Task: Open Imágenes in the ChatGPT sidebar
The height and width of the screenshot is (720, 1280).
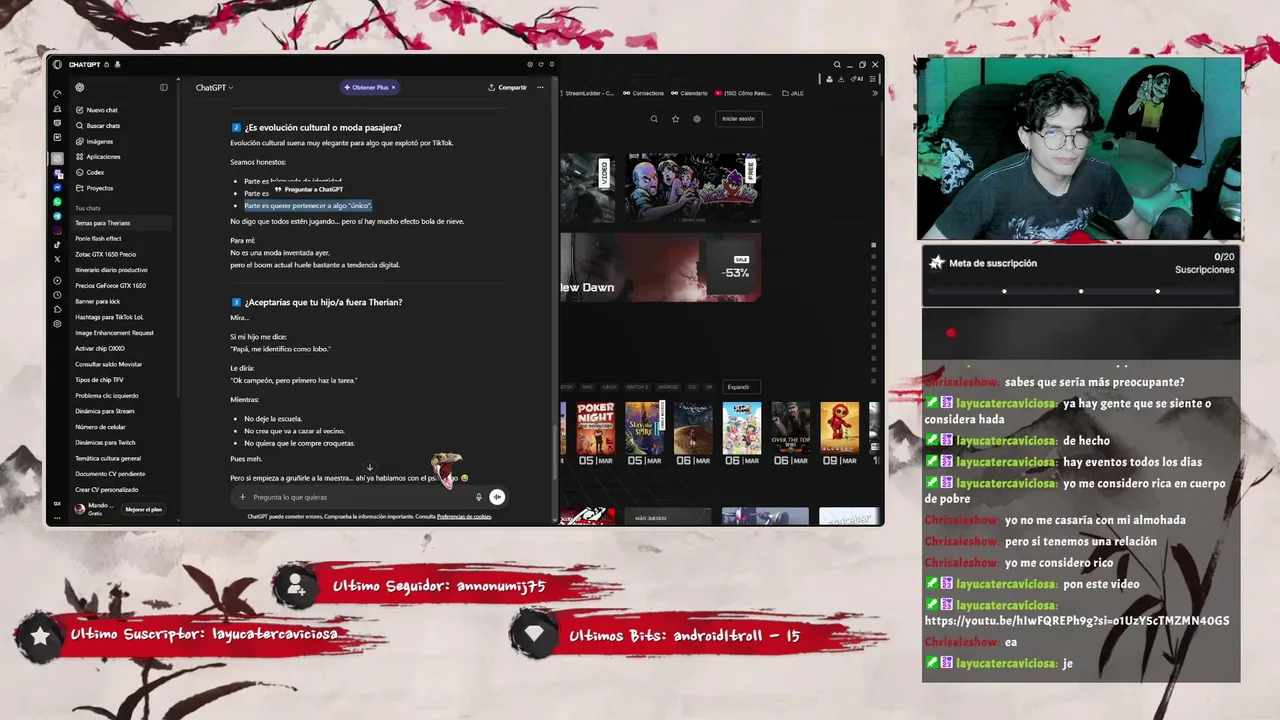Action: [93, 141]
